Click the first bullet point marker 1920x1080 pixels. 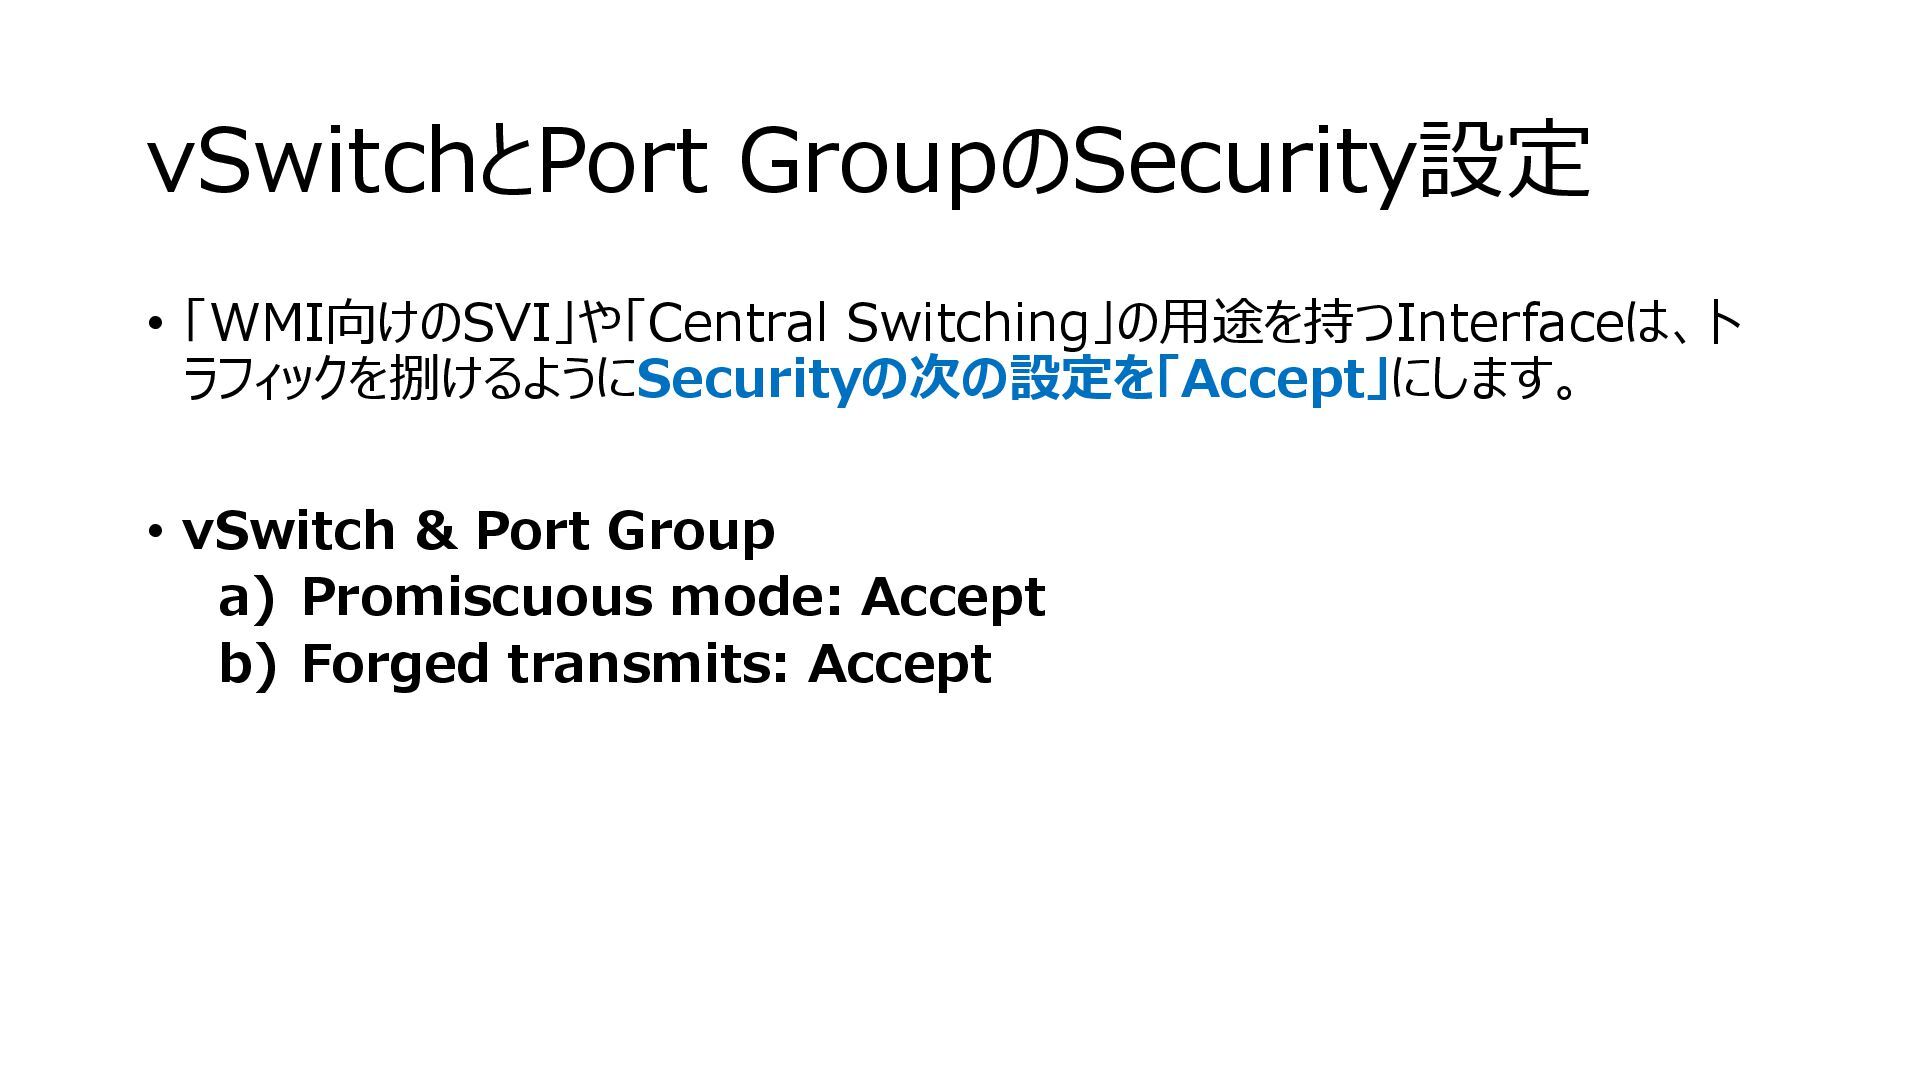[x=154, y=324]
